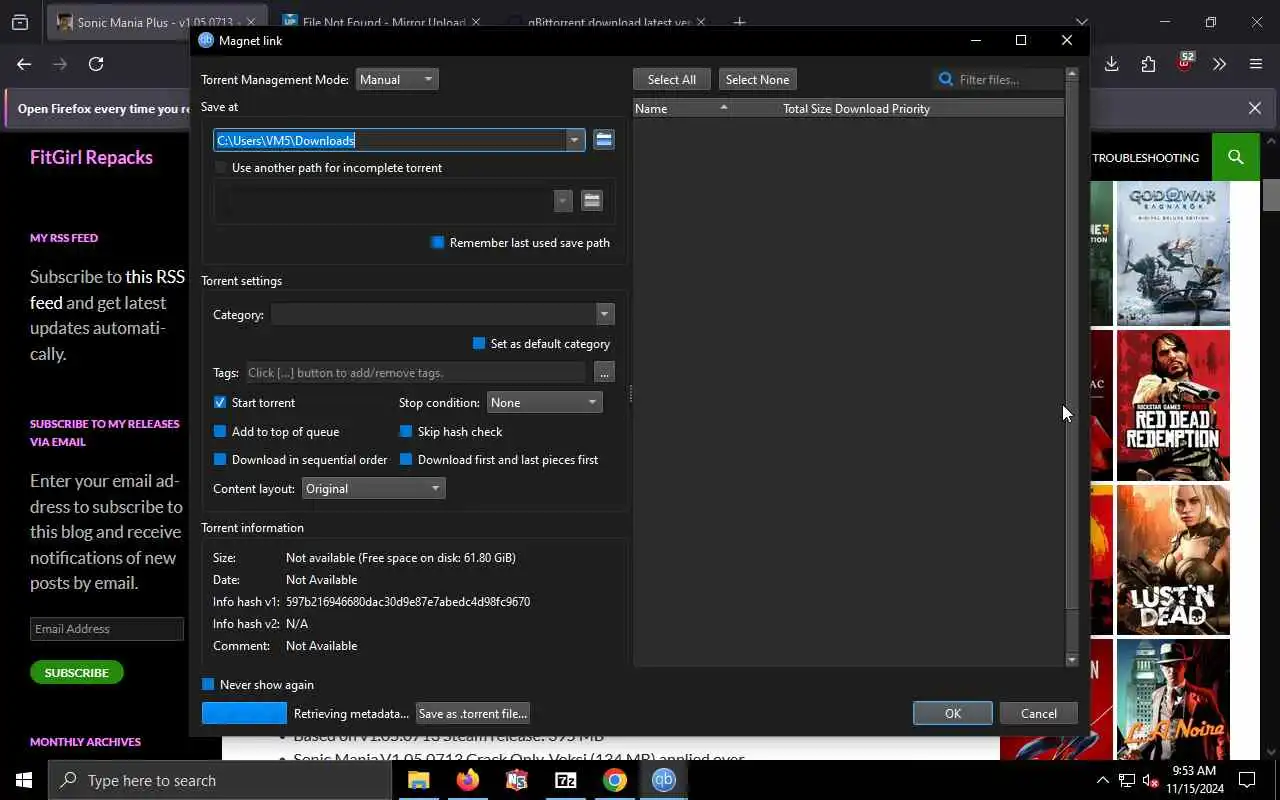Viewport: 1280px width, 800px height.
Task: Sort by Total Size column header
Action: coord(806,108)
